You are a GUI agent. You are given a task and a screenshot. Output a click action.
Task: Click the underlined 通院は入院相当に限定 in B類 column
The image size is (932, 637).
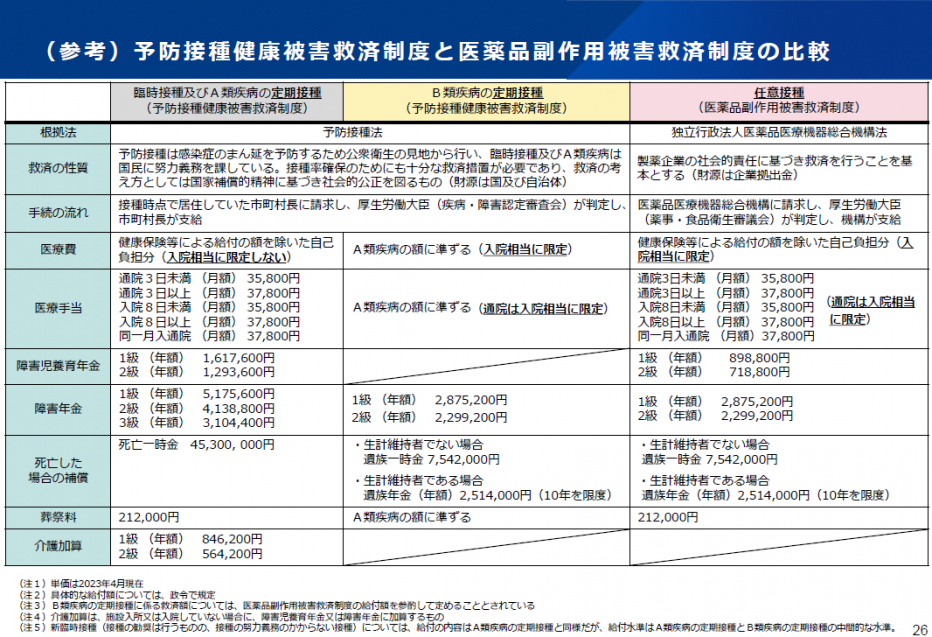tap(543, 309)
